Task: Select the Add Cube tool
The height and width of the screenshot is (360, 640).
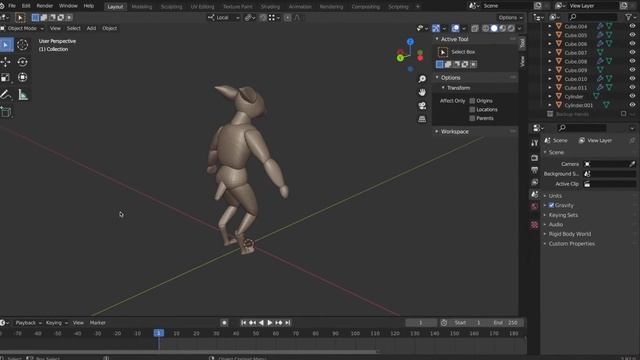Action: [x=6, y=112]
